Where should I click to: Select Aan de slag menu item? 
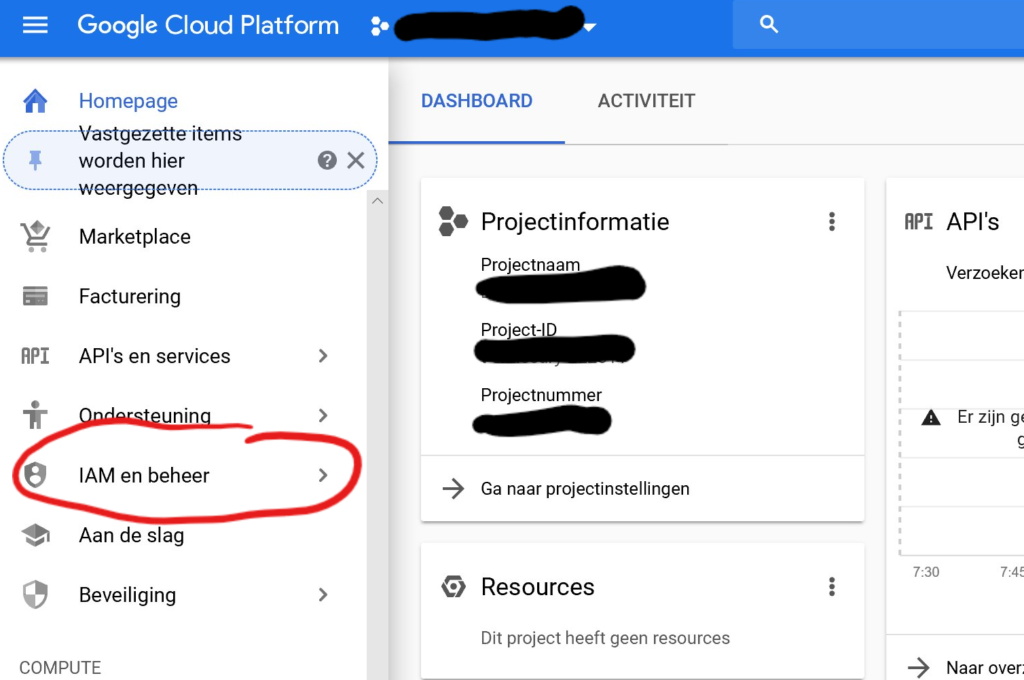point(131,535)
